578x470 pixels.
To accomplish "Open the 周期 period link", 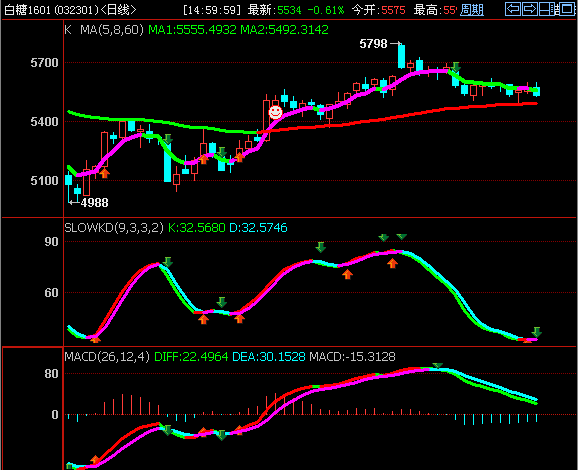I will [x=472, y=10].
